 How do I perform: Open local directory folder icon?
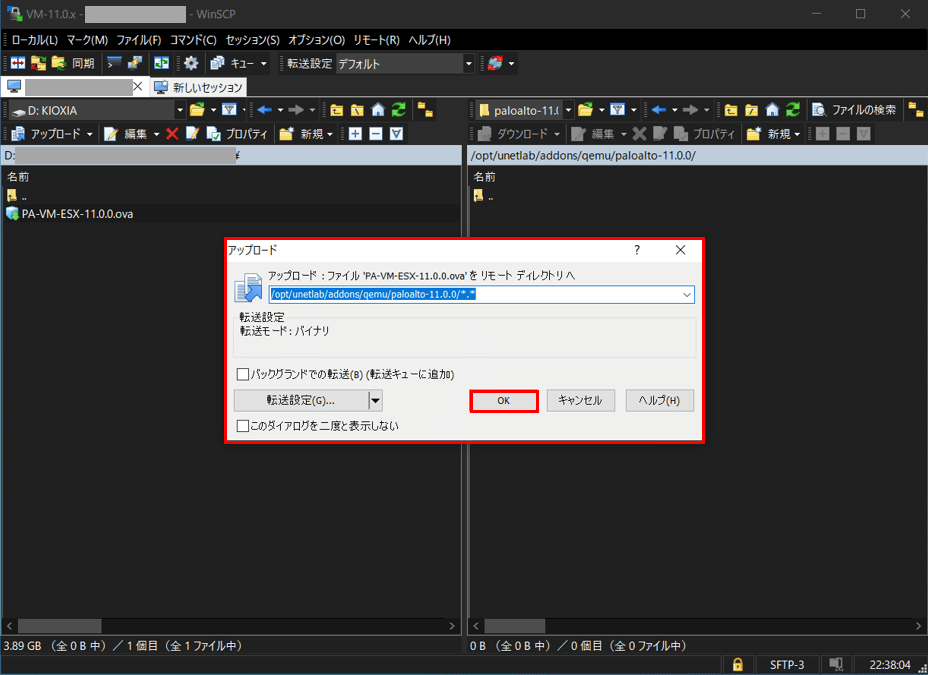tap(198, 110)
